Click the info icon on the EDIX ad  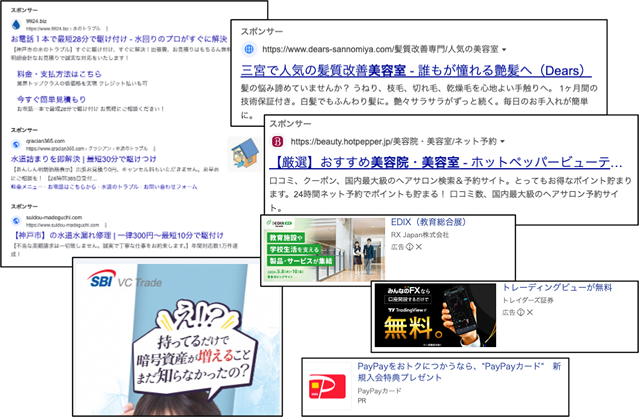click(x=410, y=247)
